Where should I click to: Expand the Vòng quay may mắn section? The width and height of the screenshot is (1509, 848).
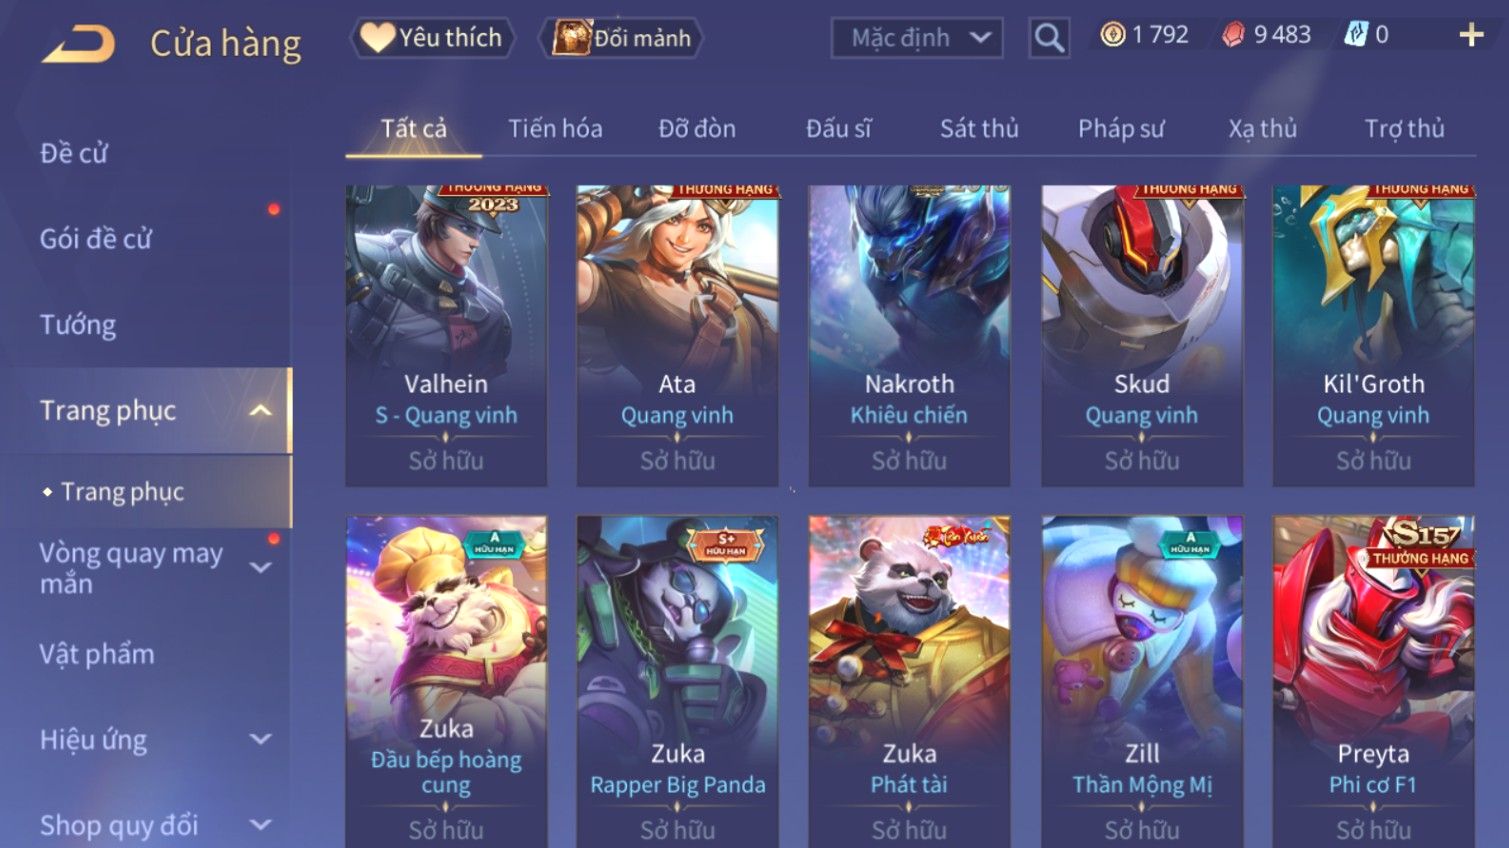[x=260, y=568]
